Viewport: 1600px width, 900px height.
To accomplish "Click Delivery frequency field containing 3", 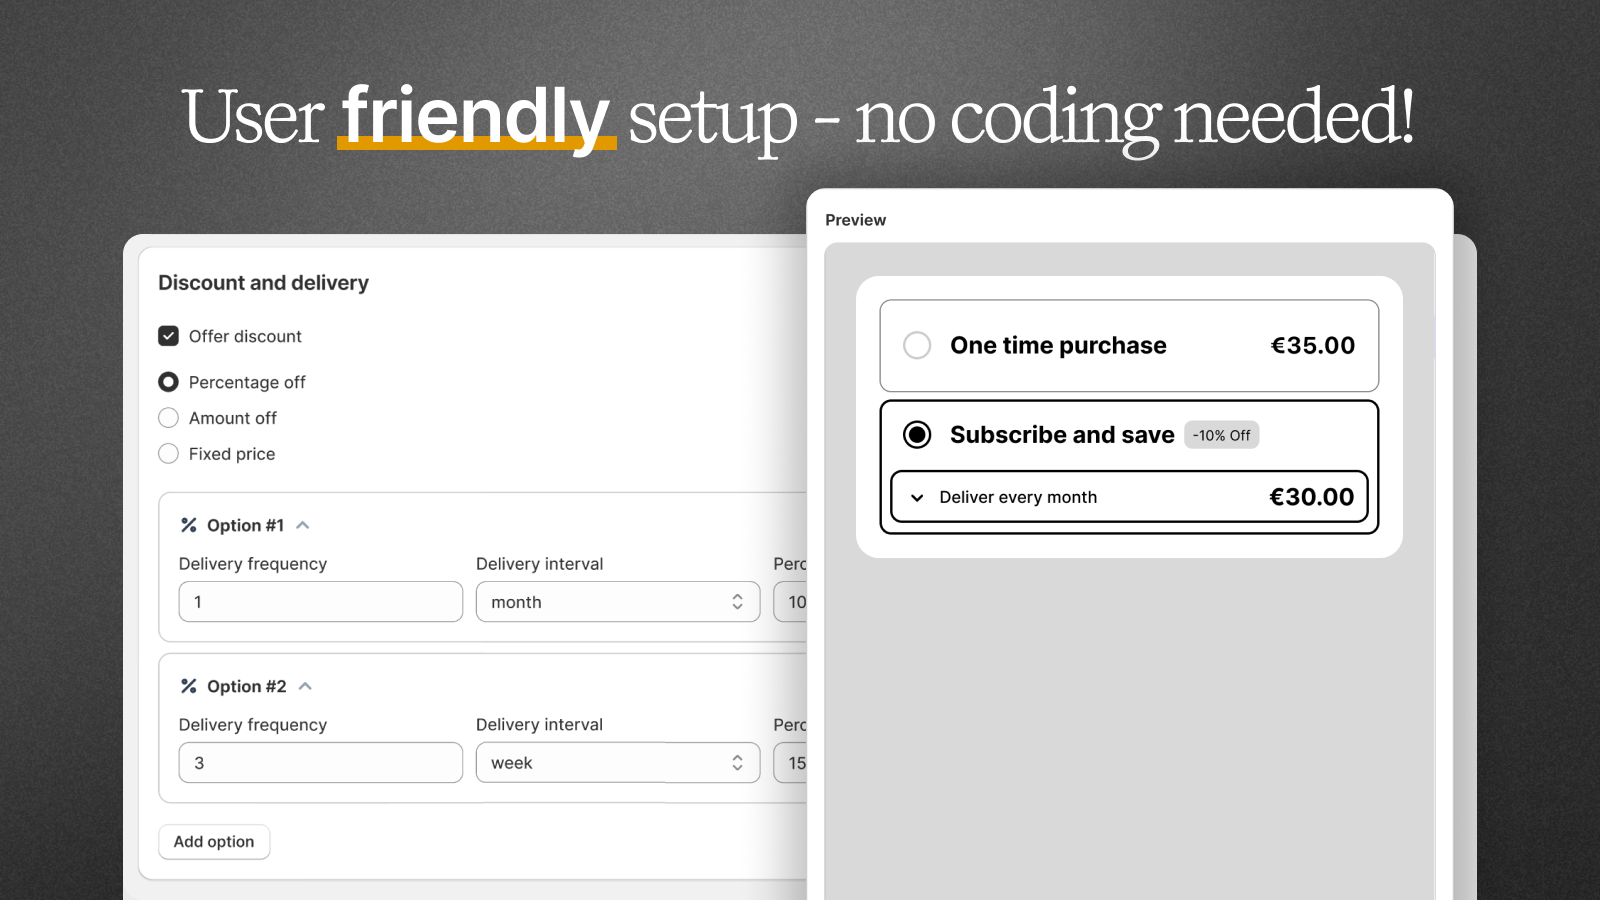I will point(321,763).
